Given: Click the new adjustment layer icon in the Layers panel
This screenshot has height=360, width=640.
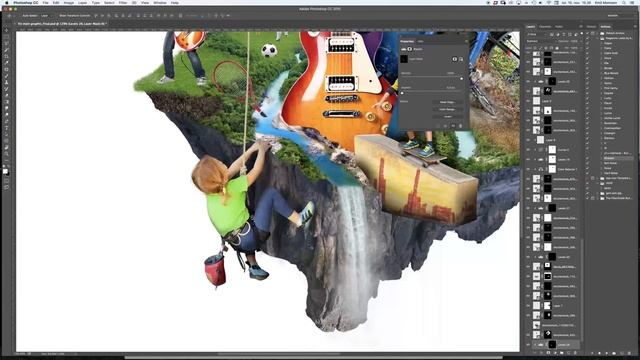Looking at the screenshot, I should pyautogui.click(x=555, y=353).
